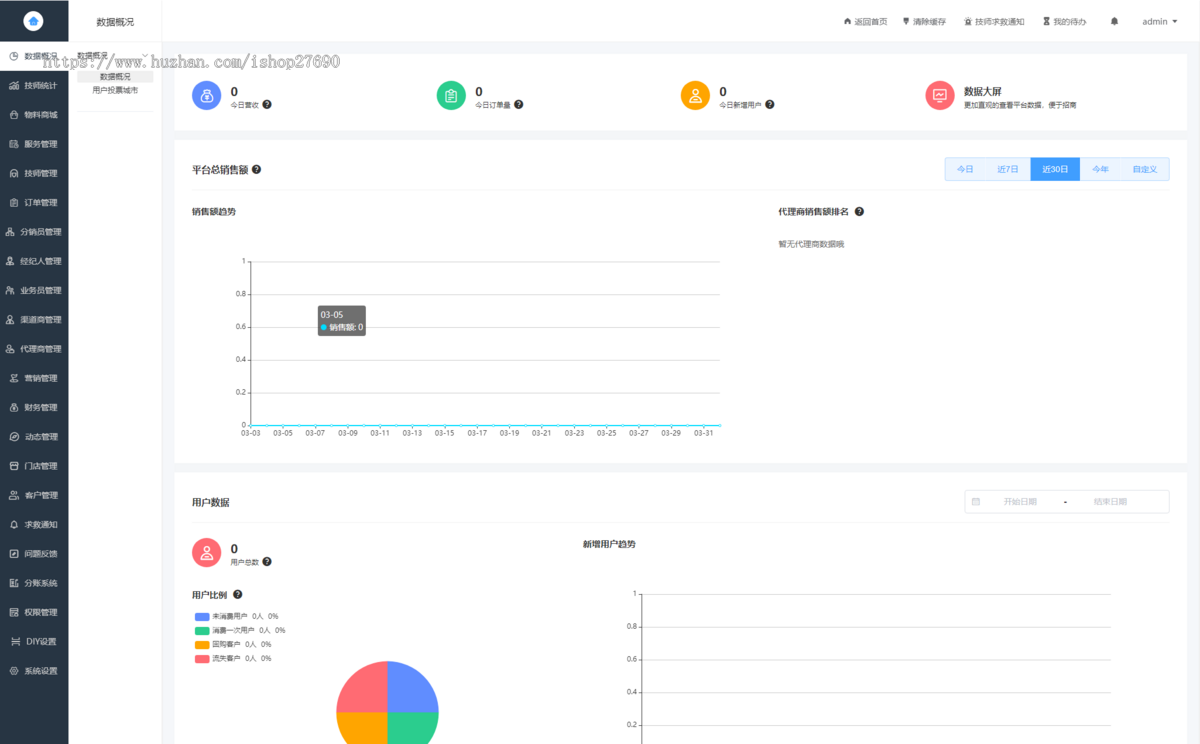Open 技师统计 in the sidebar
This screenshot has width=1200, height=744.
point(34,85)
